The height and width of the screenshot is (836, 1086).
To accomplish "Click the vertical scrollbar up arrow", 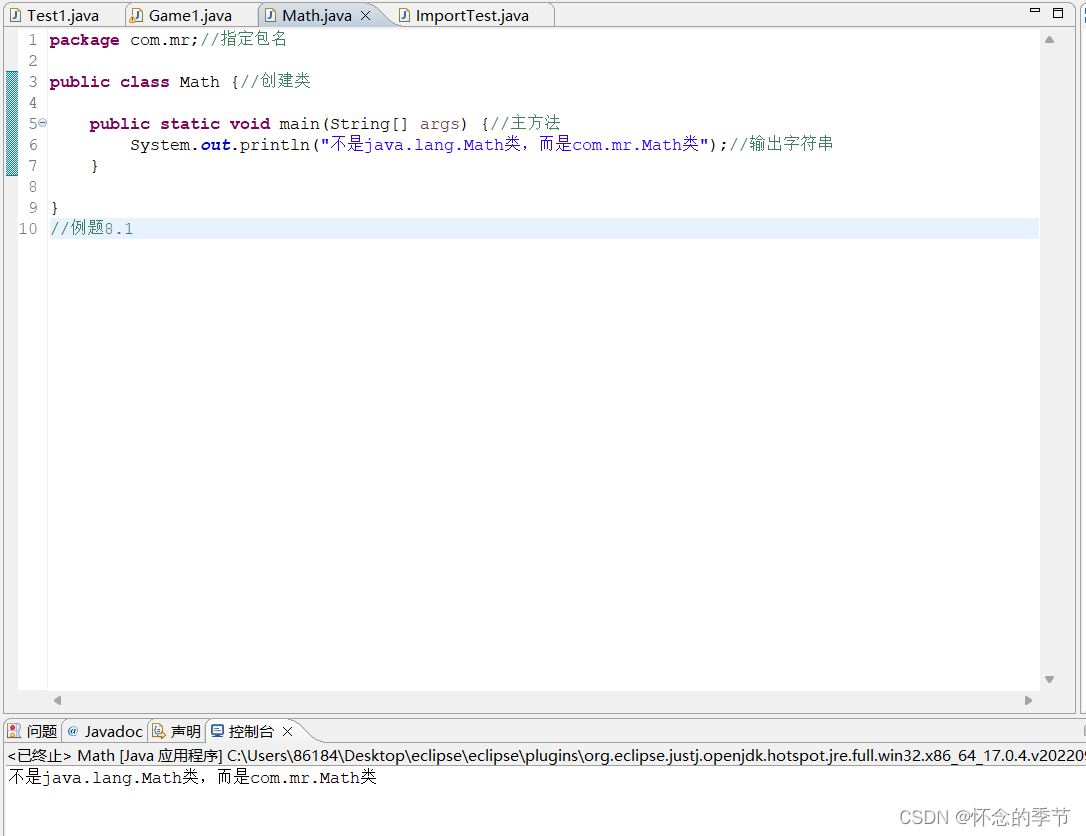I will 1050,39.
